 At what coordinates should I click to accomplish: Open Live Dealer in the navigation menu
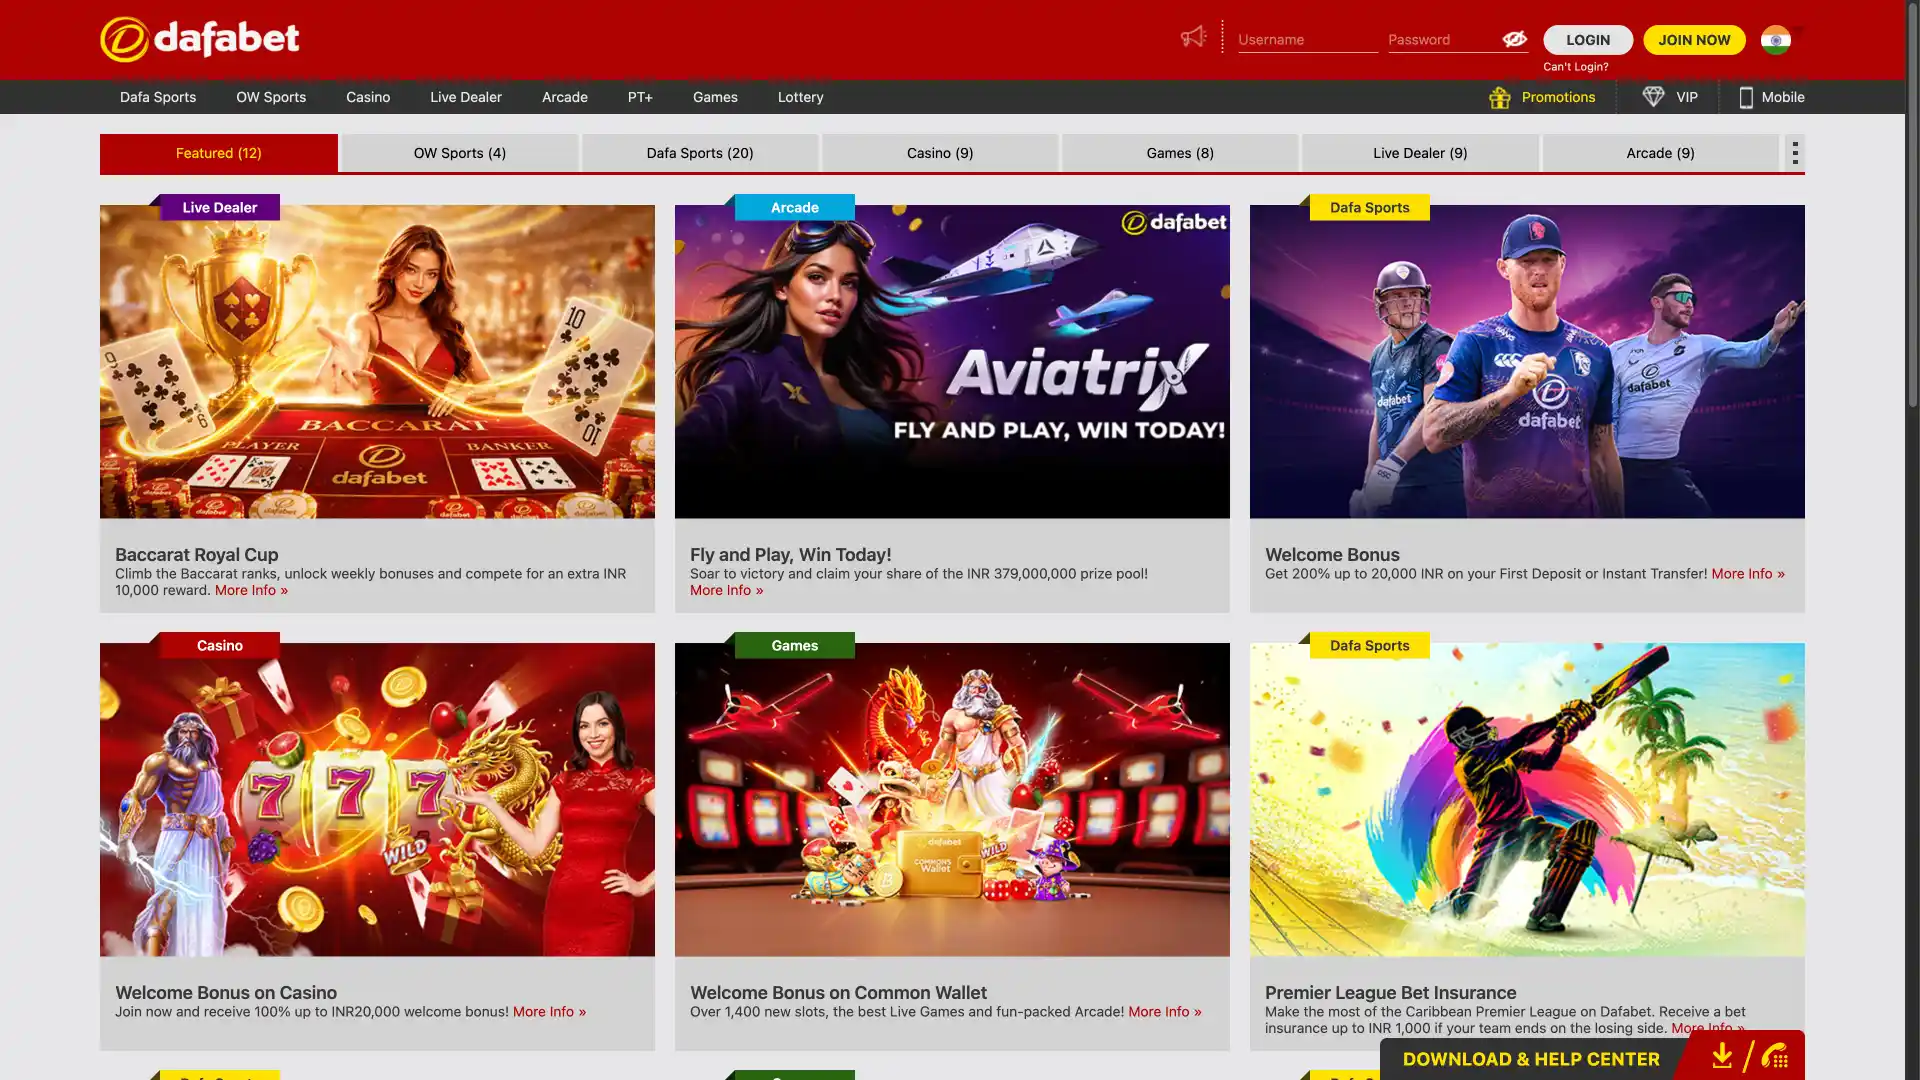point(466,97)
